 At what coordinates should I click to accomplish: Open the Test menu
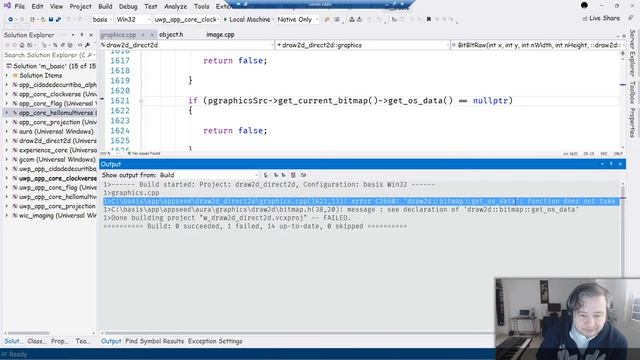pyautogui.click(x=151, y=7)
